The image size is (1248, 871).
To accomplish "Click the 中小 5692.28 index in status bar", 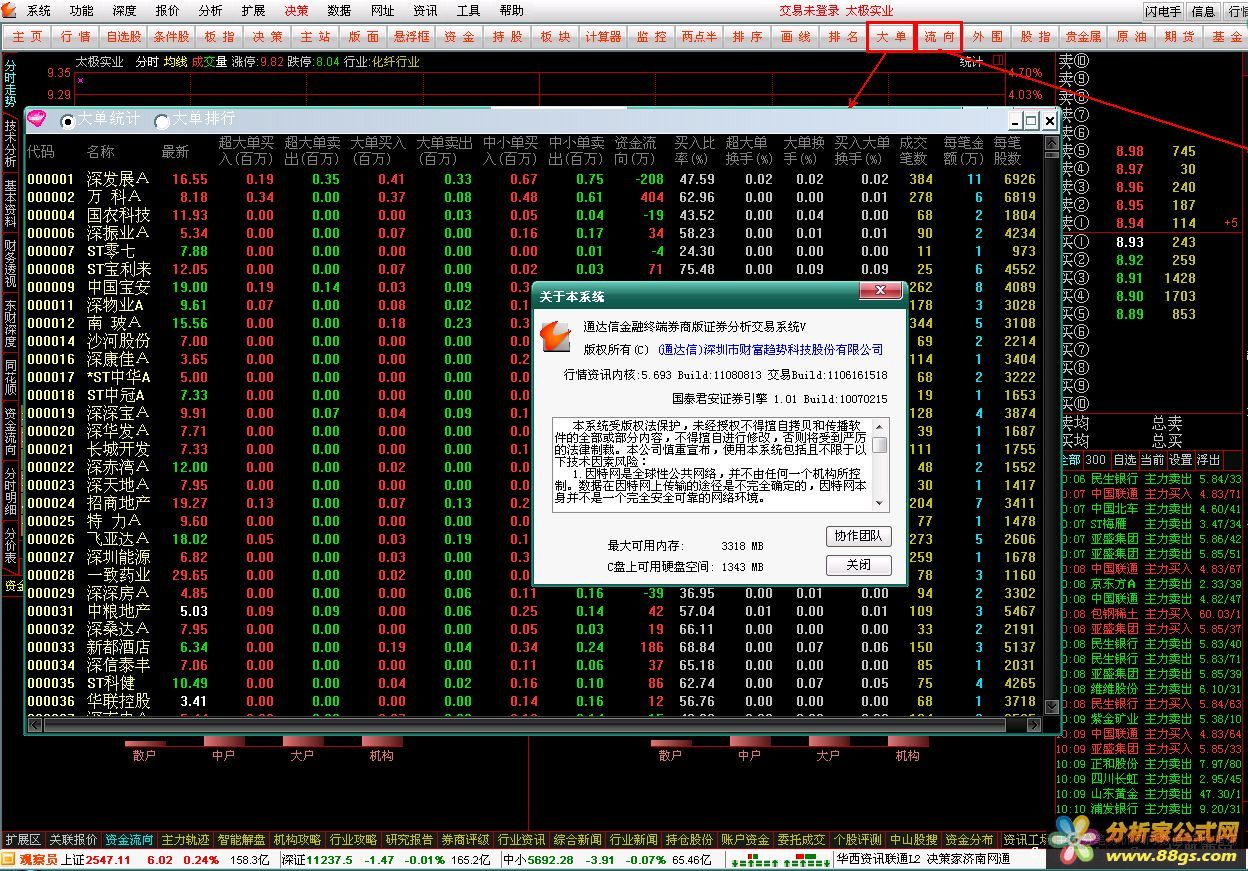I will pos(538,860).
